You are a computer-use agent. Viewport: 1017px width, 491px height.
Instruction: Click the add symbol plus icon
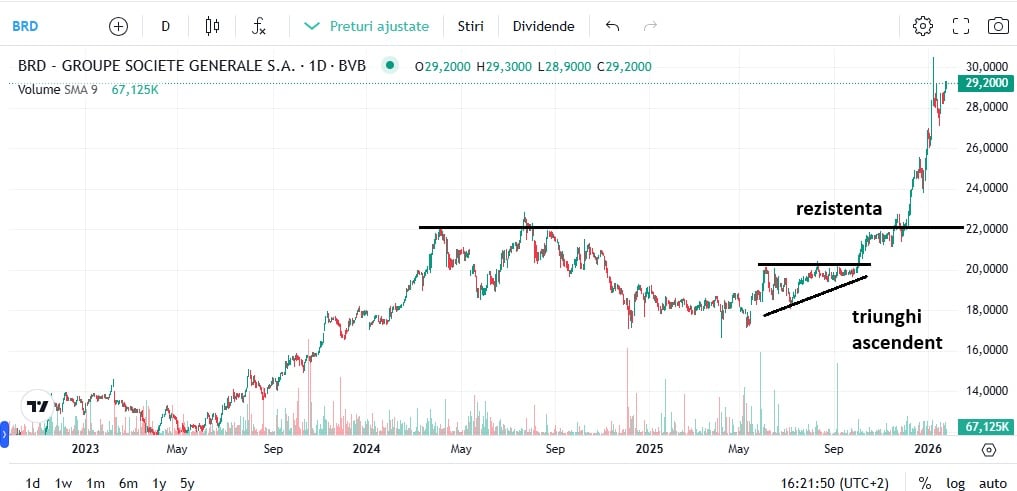point(118,26)
